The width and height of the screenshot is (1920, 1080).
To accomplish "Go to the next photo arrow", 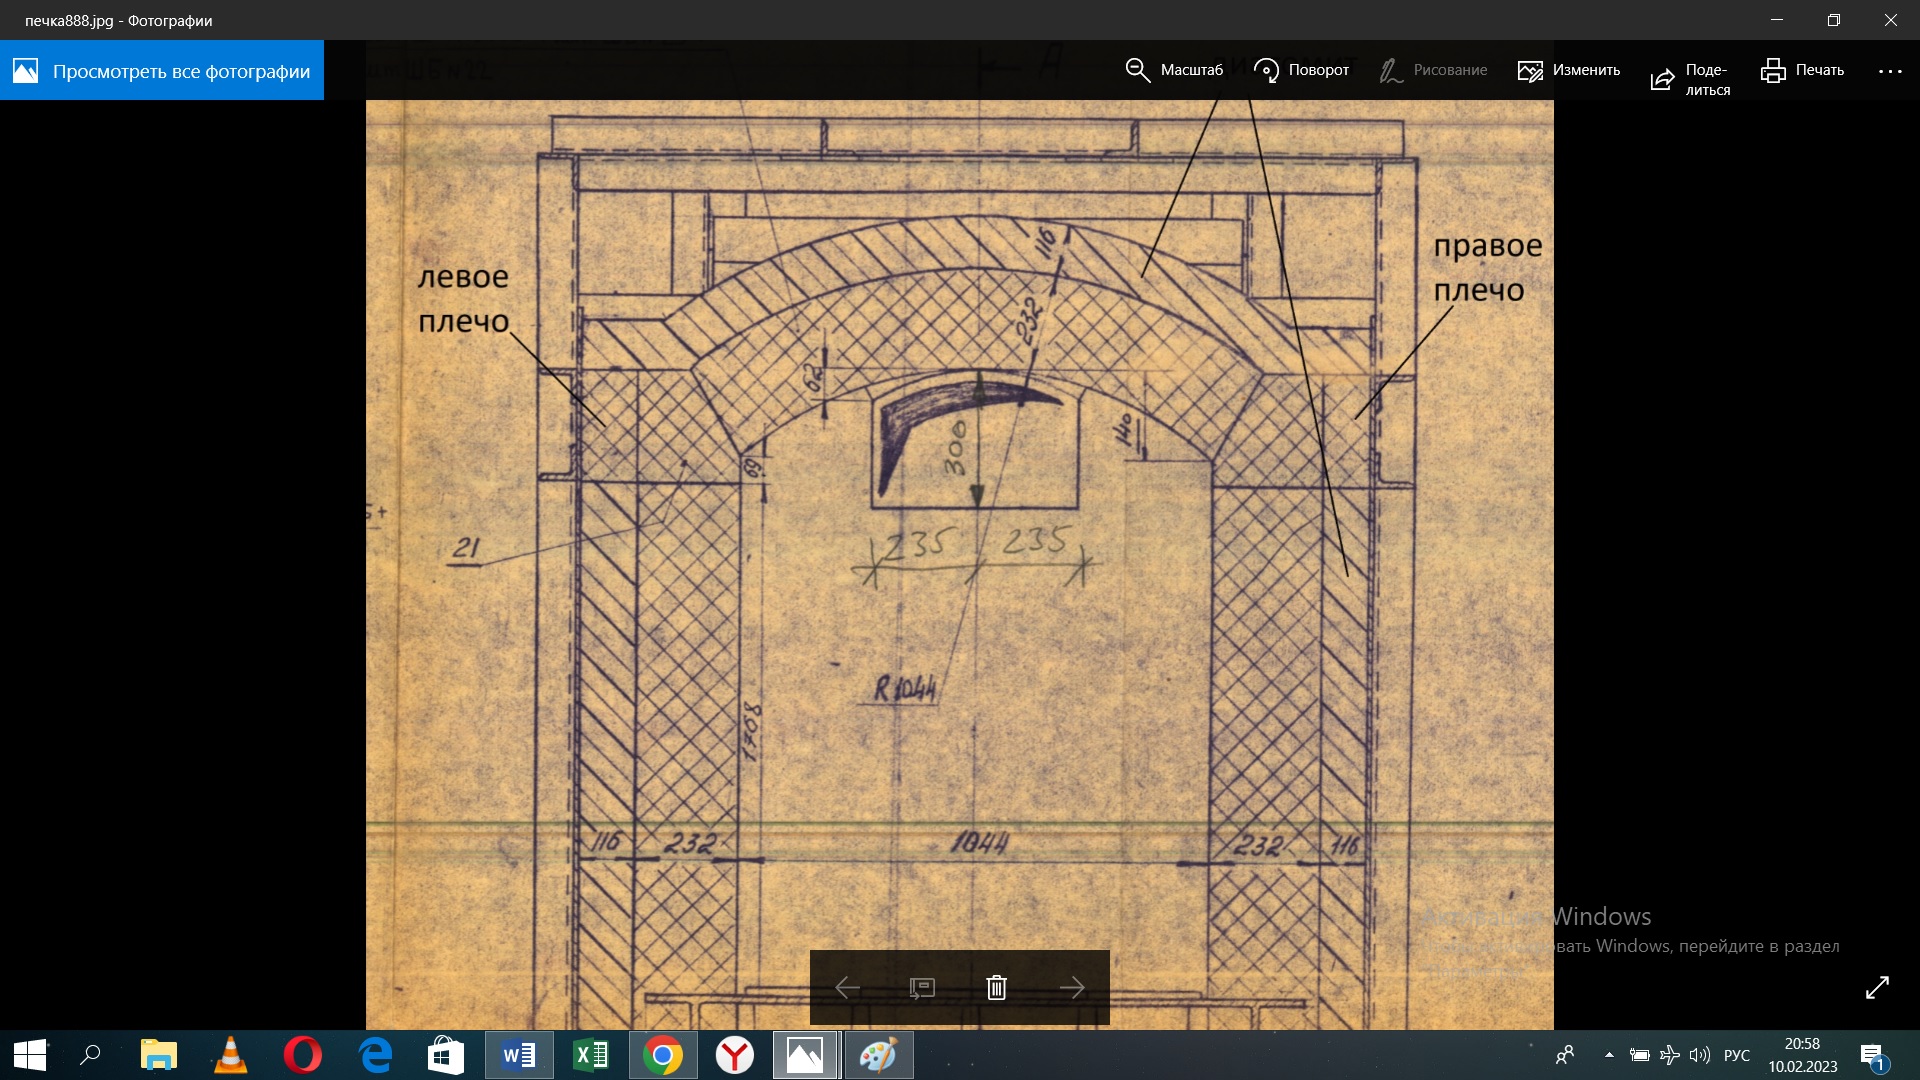I will [1071, 988].
